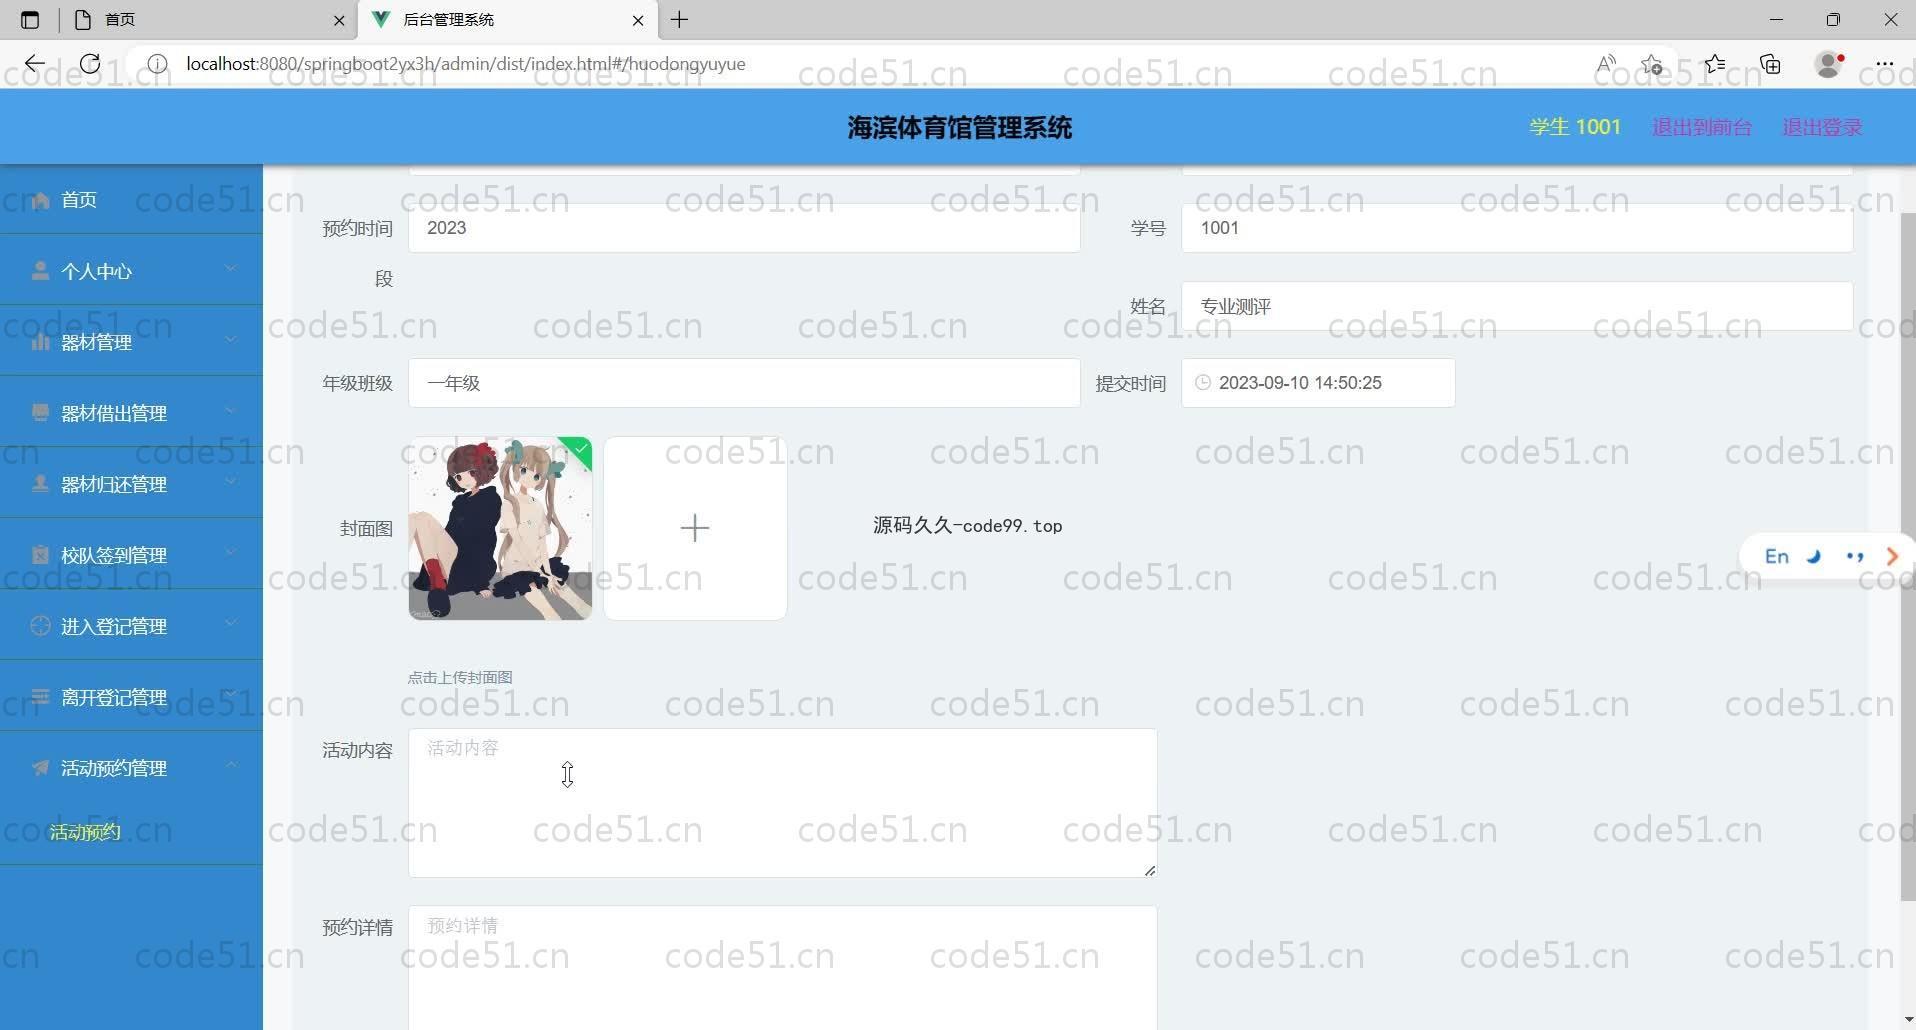Image resolution: width=1916 pixels, height=1030 pixels.
Task: Click the clock icon in 提交时间 field
Action: (x=1203, y=383)
